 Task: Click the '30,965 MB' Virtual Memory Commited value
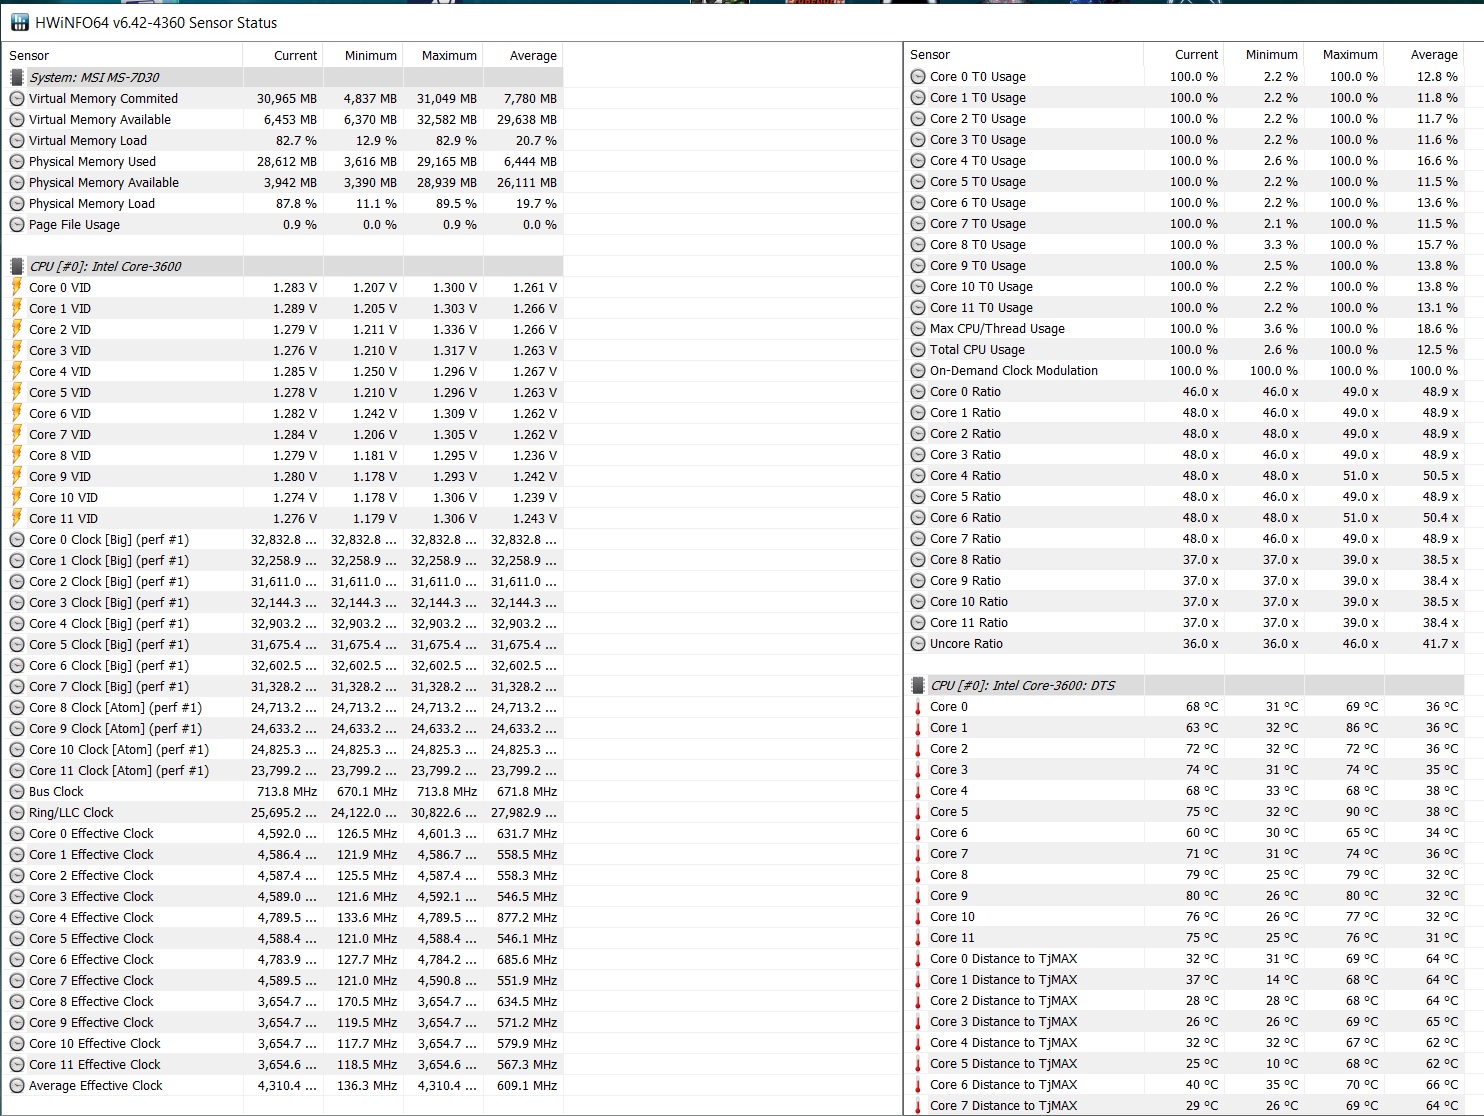click(x=287, y=98)
